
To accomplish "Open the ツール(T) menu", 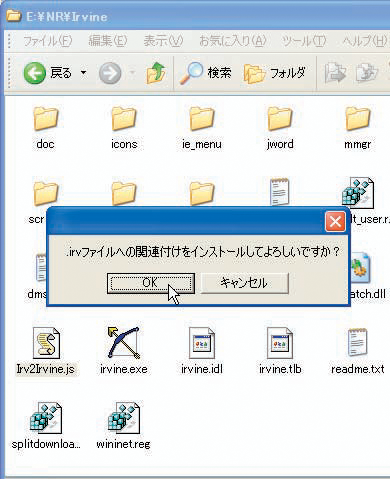I will pyautogui.click(x=304, y=41).
